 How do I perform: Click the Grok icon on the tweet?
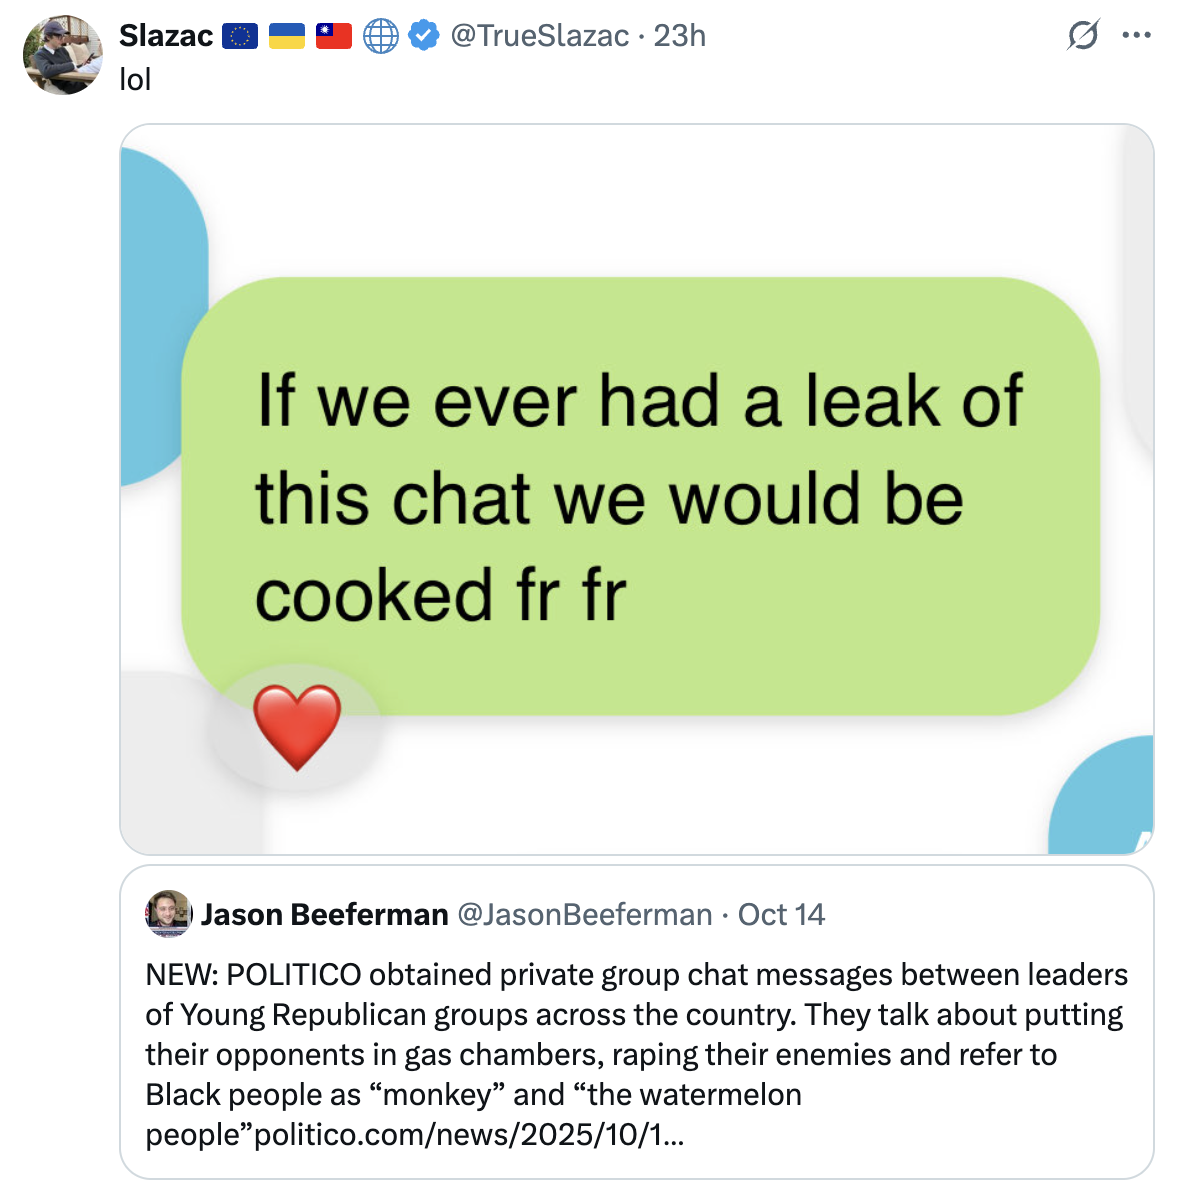pyautogui.click(x=1082, y=36)
